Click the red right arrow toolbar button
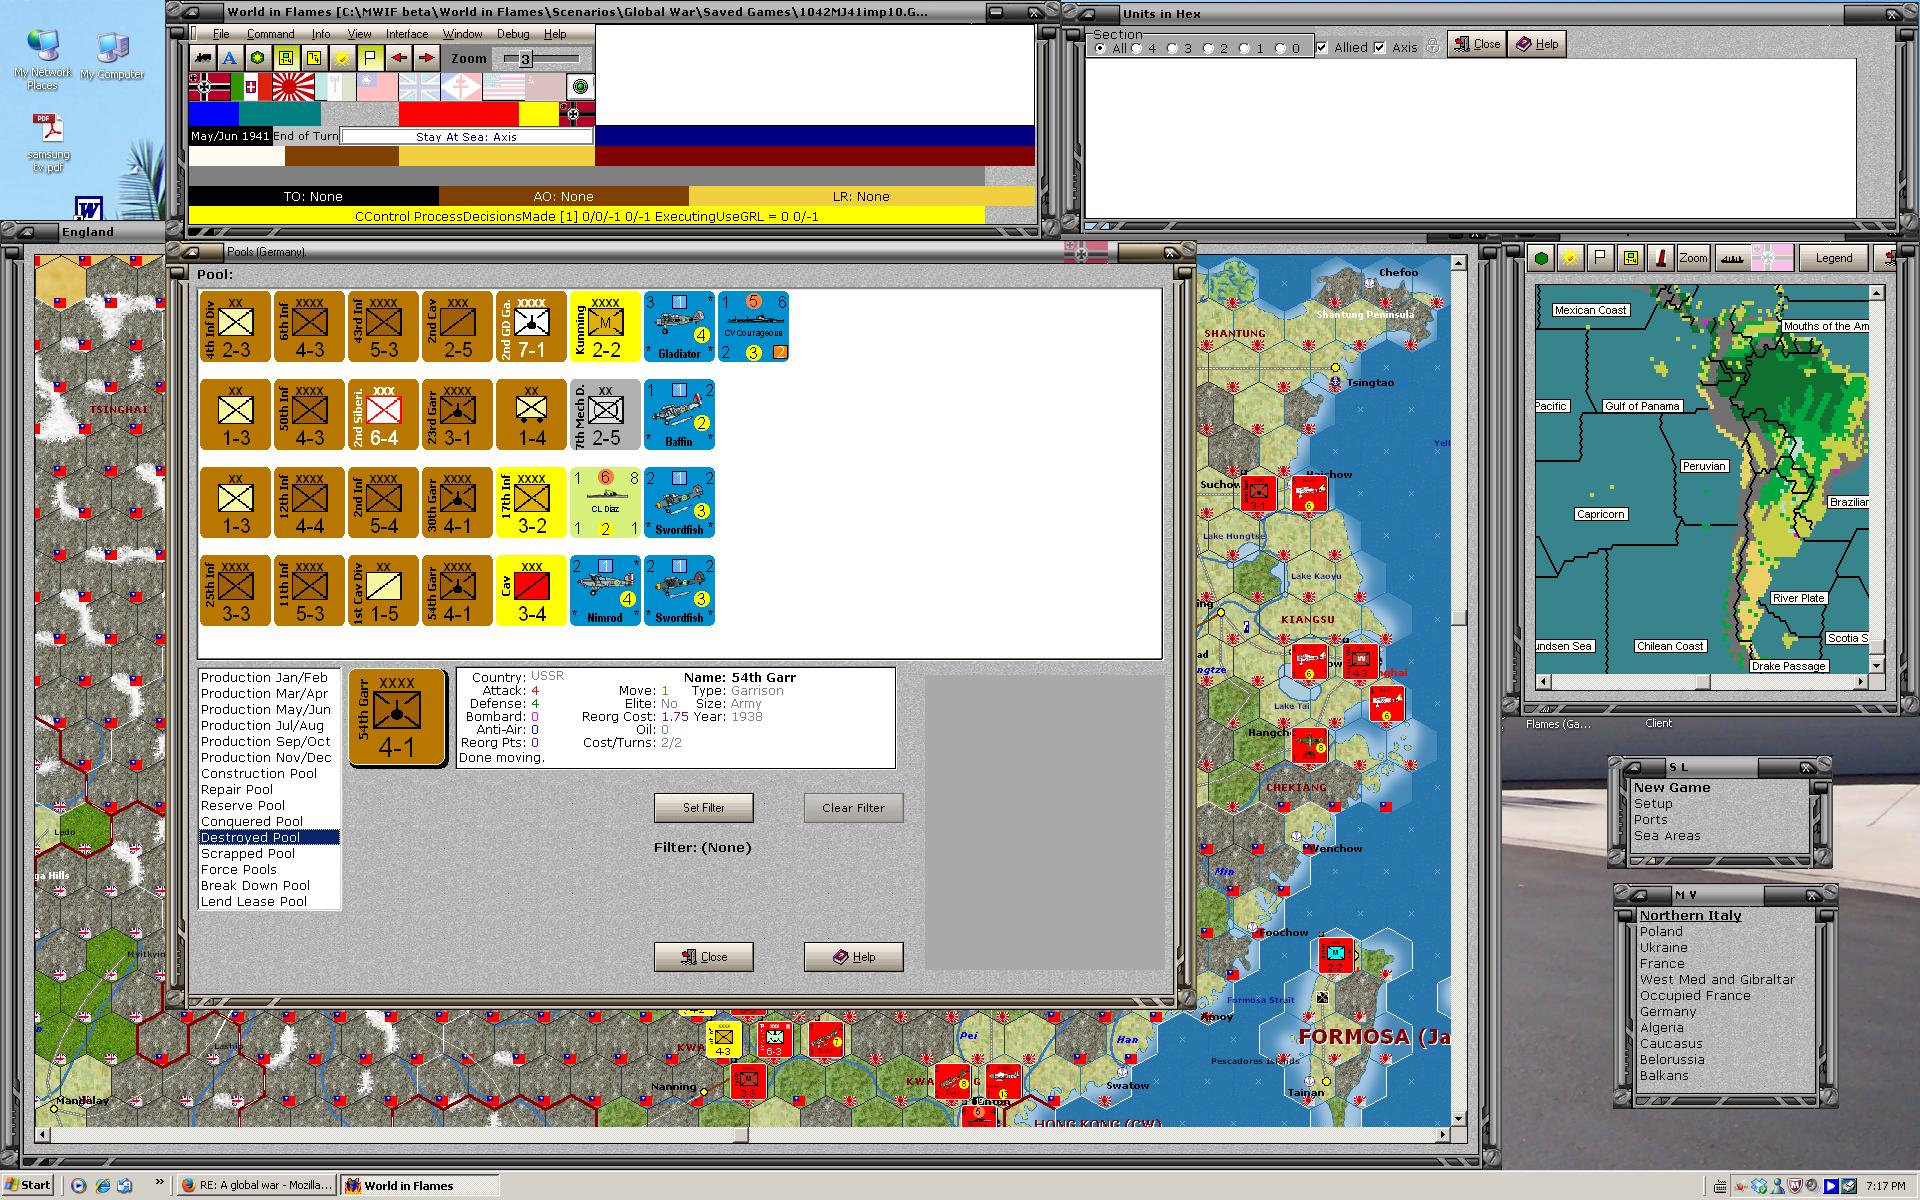Viewport: 1920px width, 1200px height. tap(426, 58)
